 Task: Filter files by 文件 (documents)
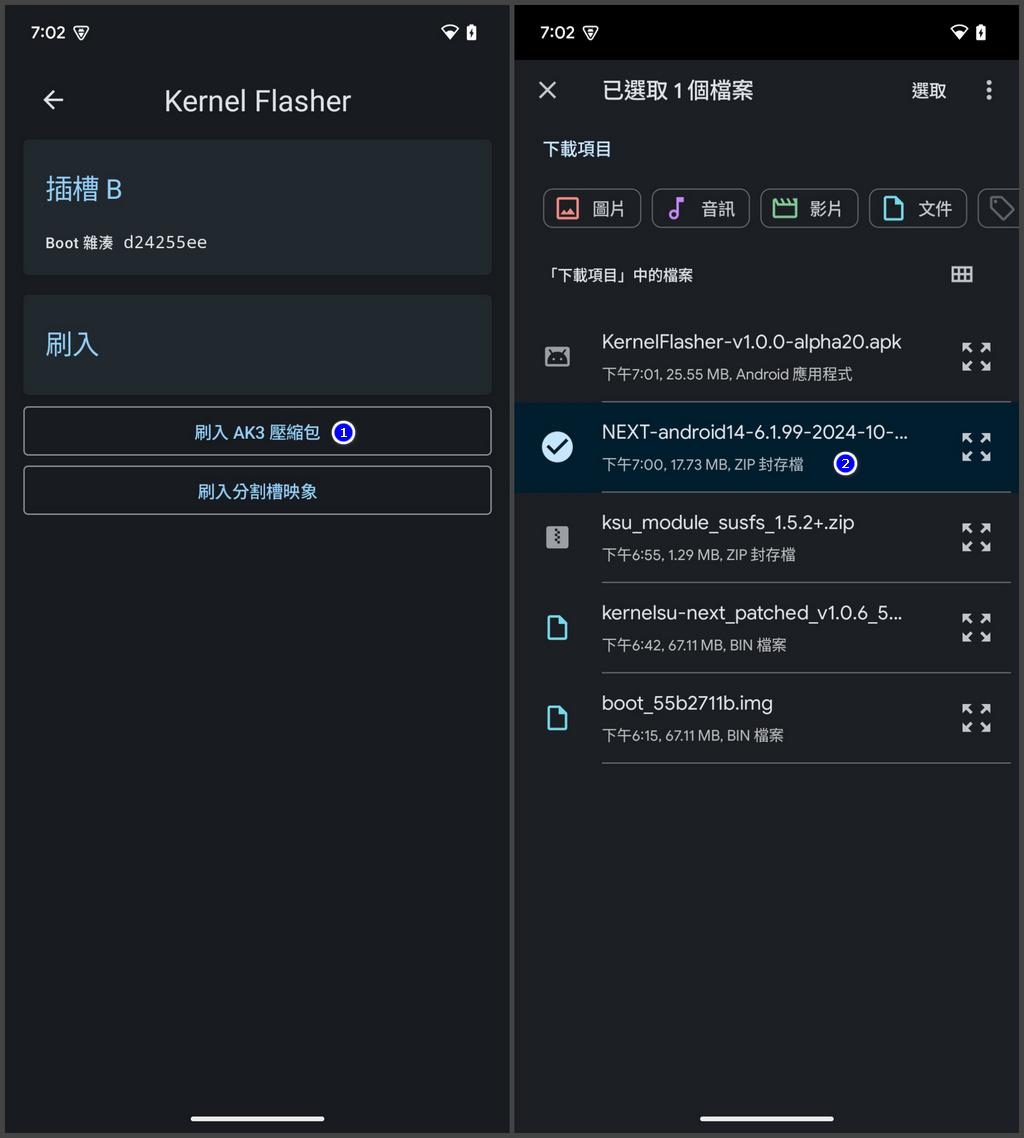click(x=917, y=208)
